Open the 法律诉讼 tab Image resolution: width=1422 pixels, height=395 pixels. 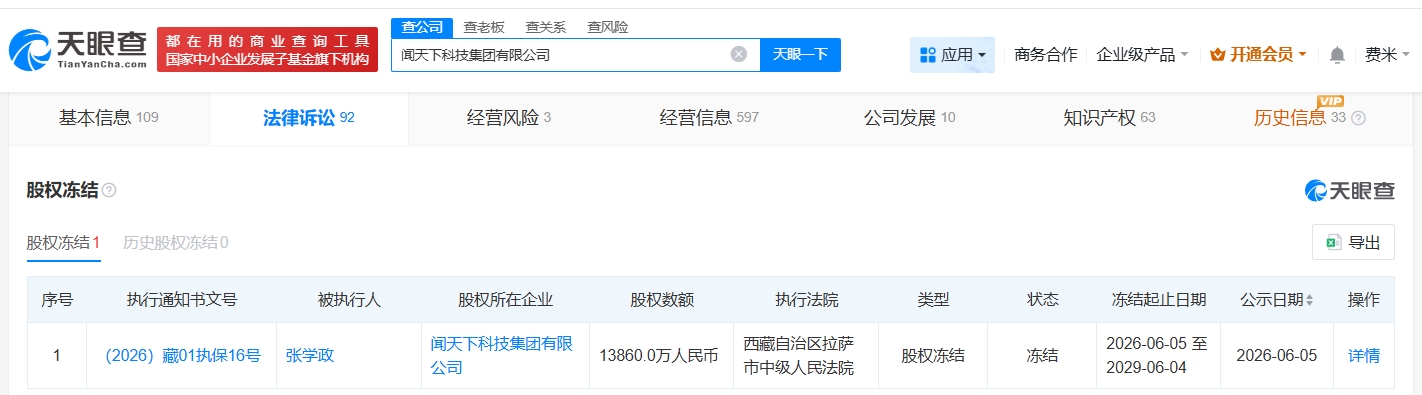click(309, 118)
